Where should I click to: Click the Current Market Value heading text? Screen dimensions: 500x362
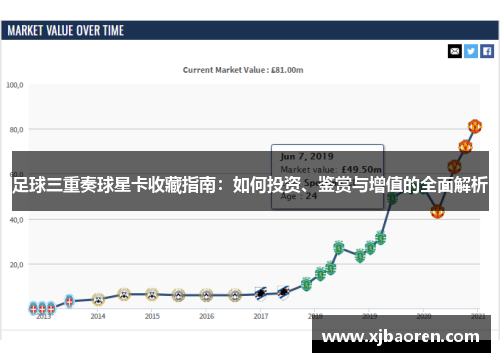(243, 70)
